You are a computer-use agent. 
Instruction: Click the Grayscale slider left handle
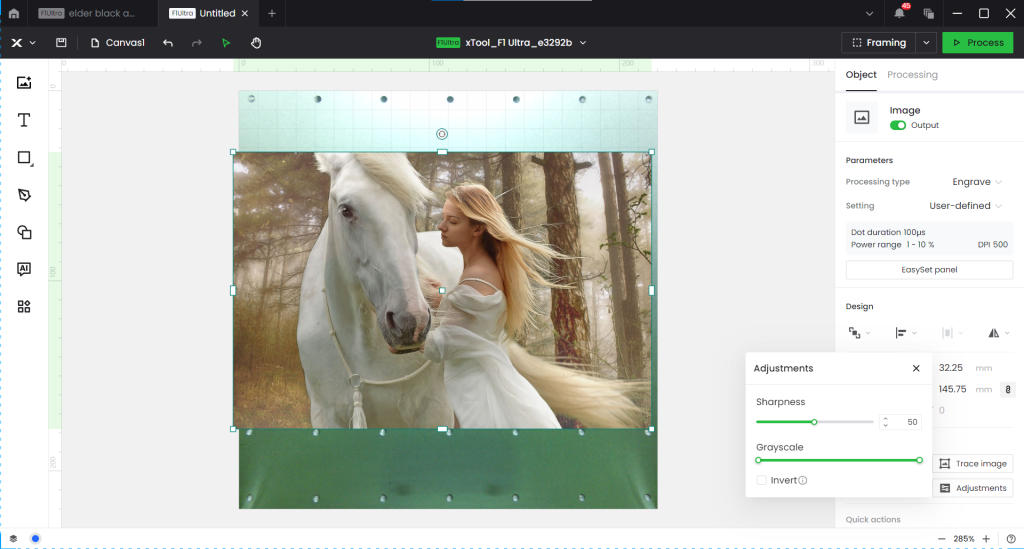click(x=758, y=460)
